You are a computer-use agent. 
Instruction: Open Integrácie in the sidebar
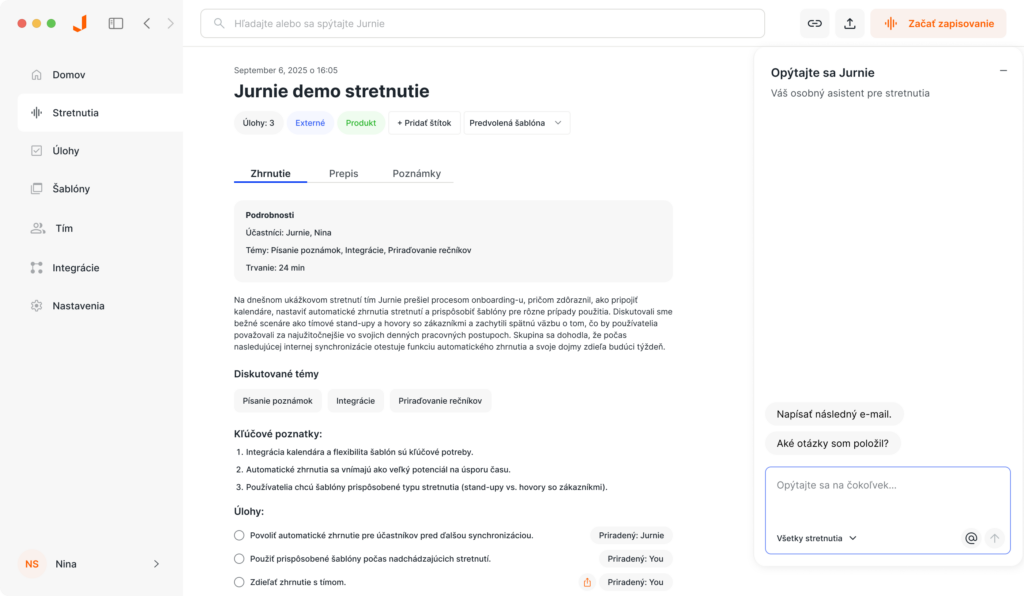pyautogui.click(x=75, y=267)
